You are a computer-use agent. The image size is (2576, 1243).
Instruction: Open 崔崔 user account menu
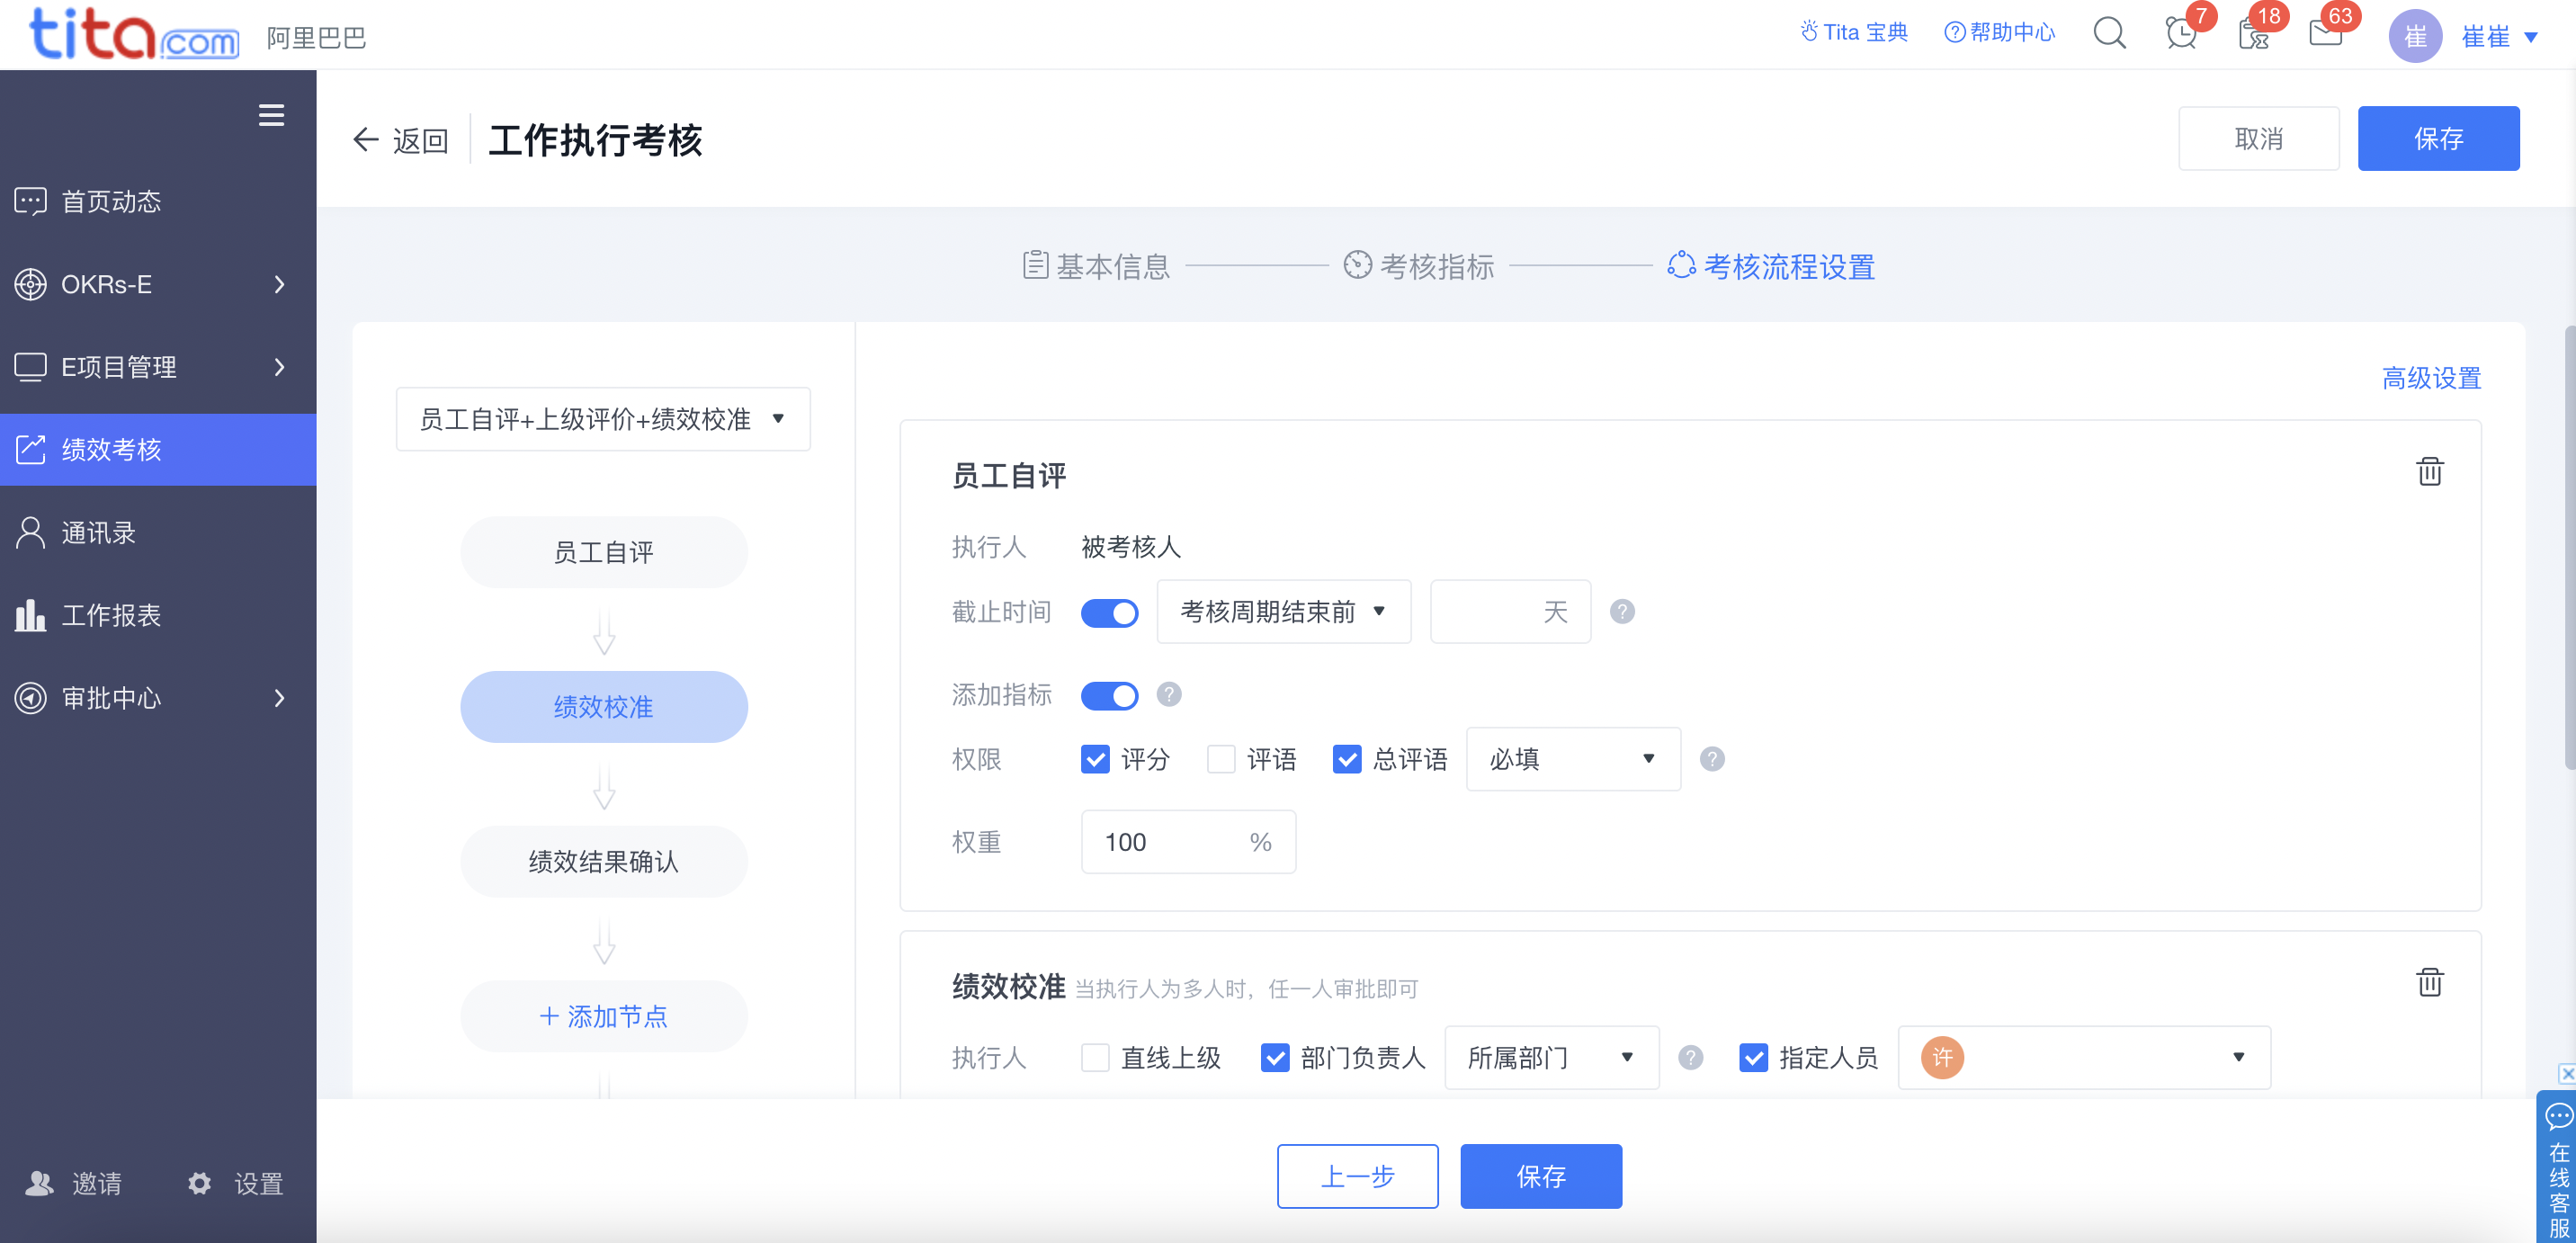[x=2499, y=37]
